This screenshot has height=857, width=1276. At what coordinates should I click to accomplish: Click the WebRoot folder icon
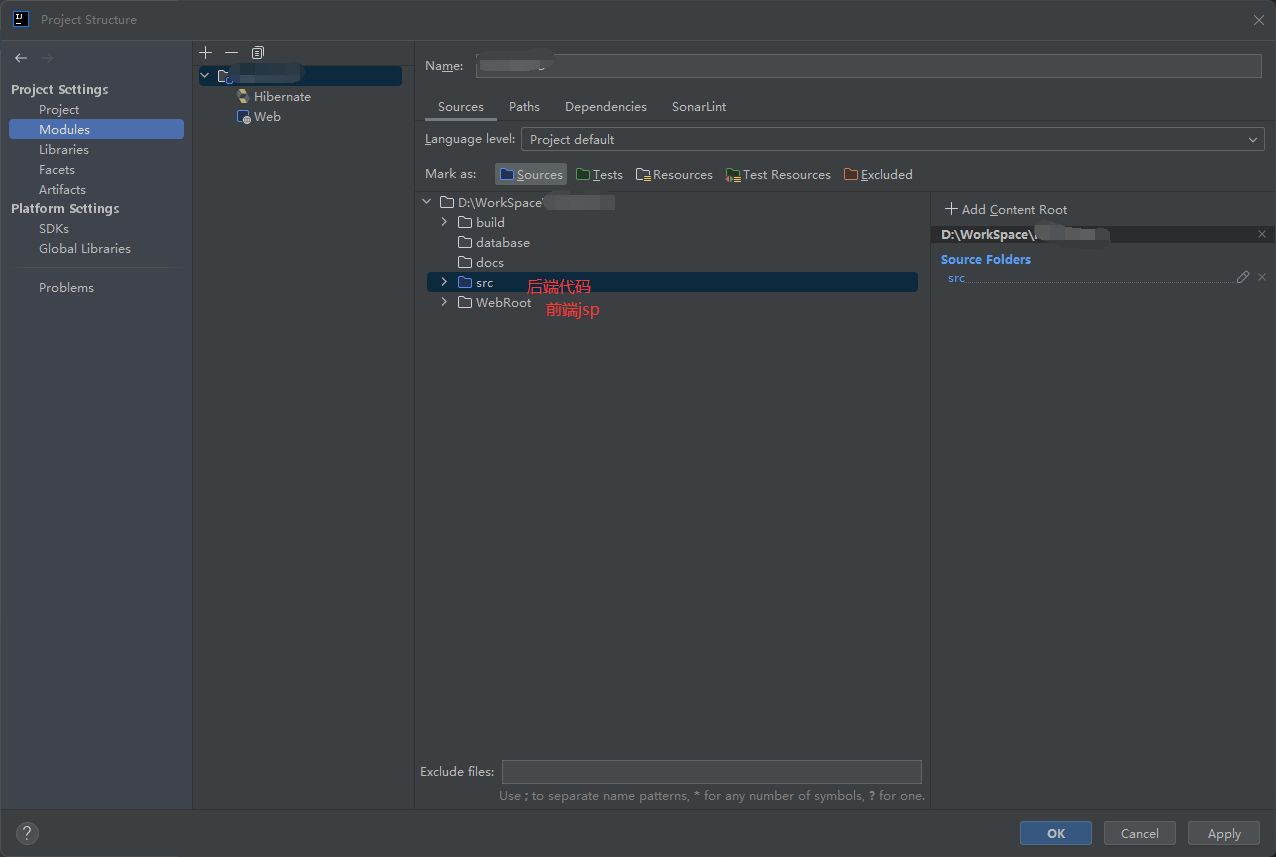(x=465, y=302)
